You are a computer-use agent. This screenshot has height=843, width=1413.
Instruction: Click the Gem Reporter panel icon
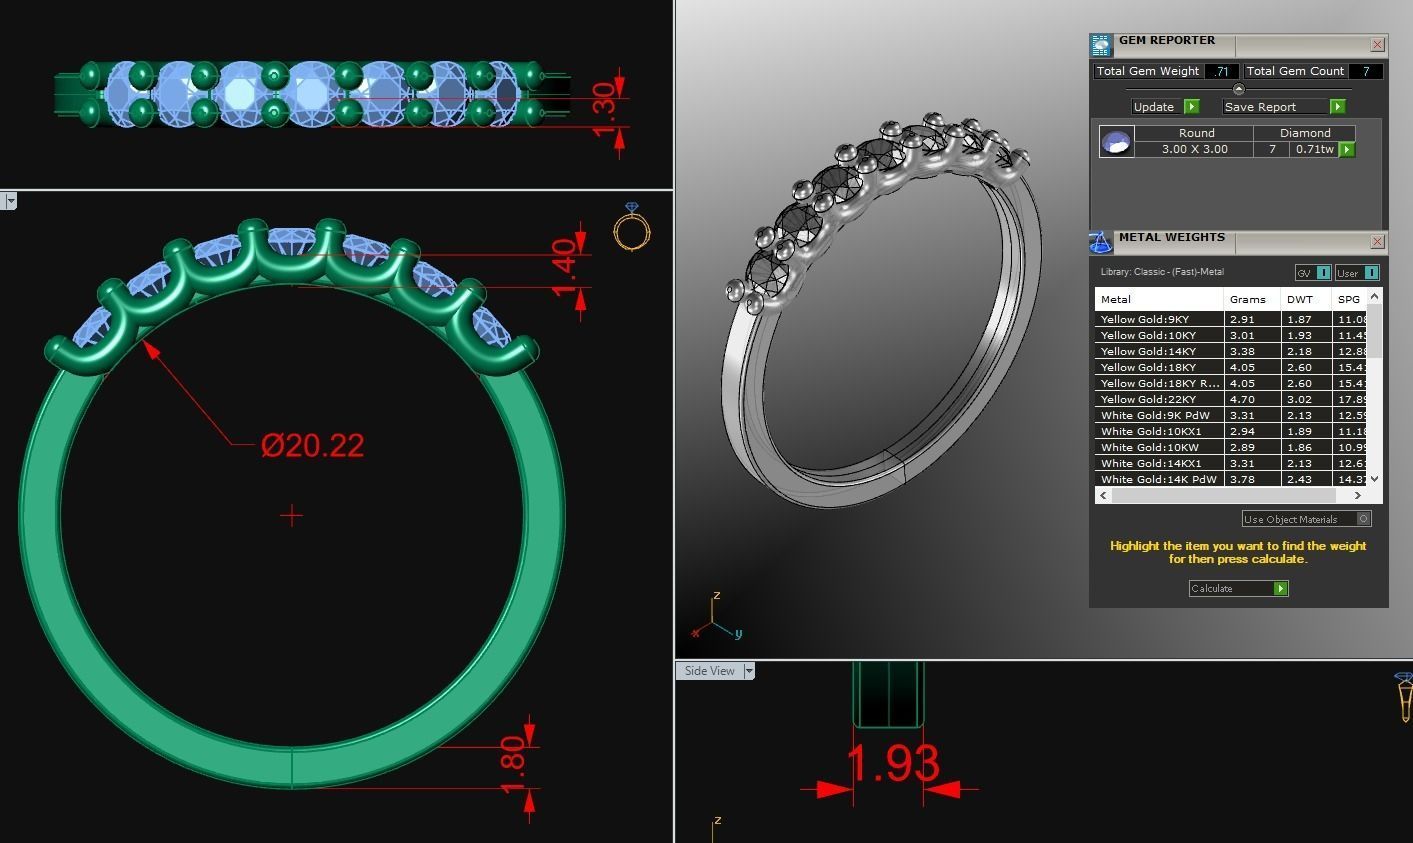tap(1101, 45)
